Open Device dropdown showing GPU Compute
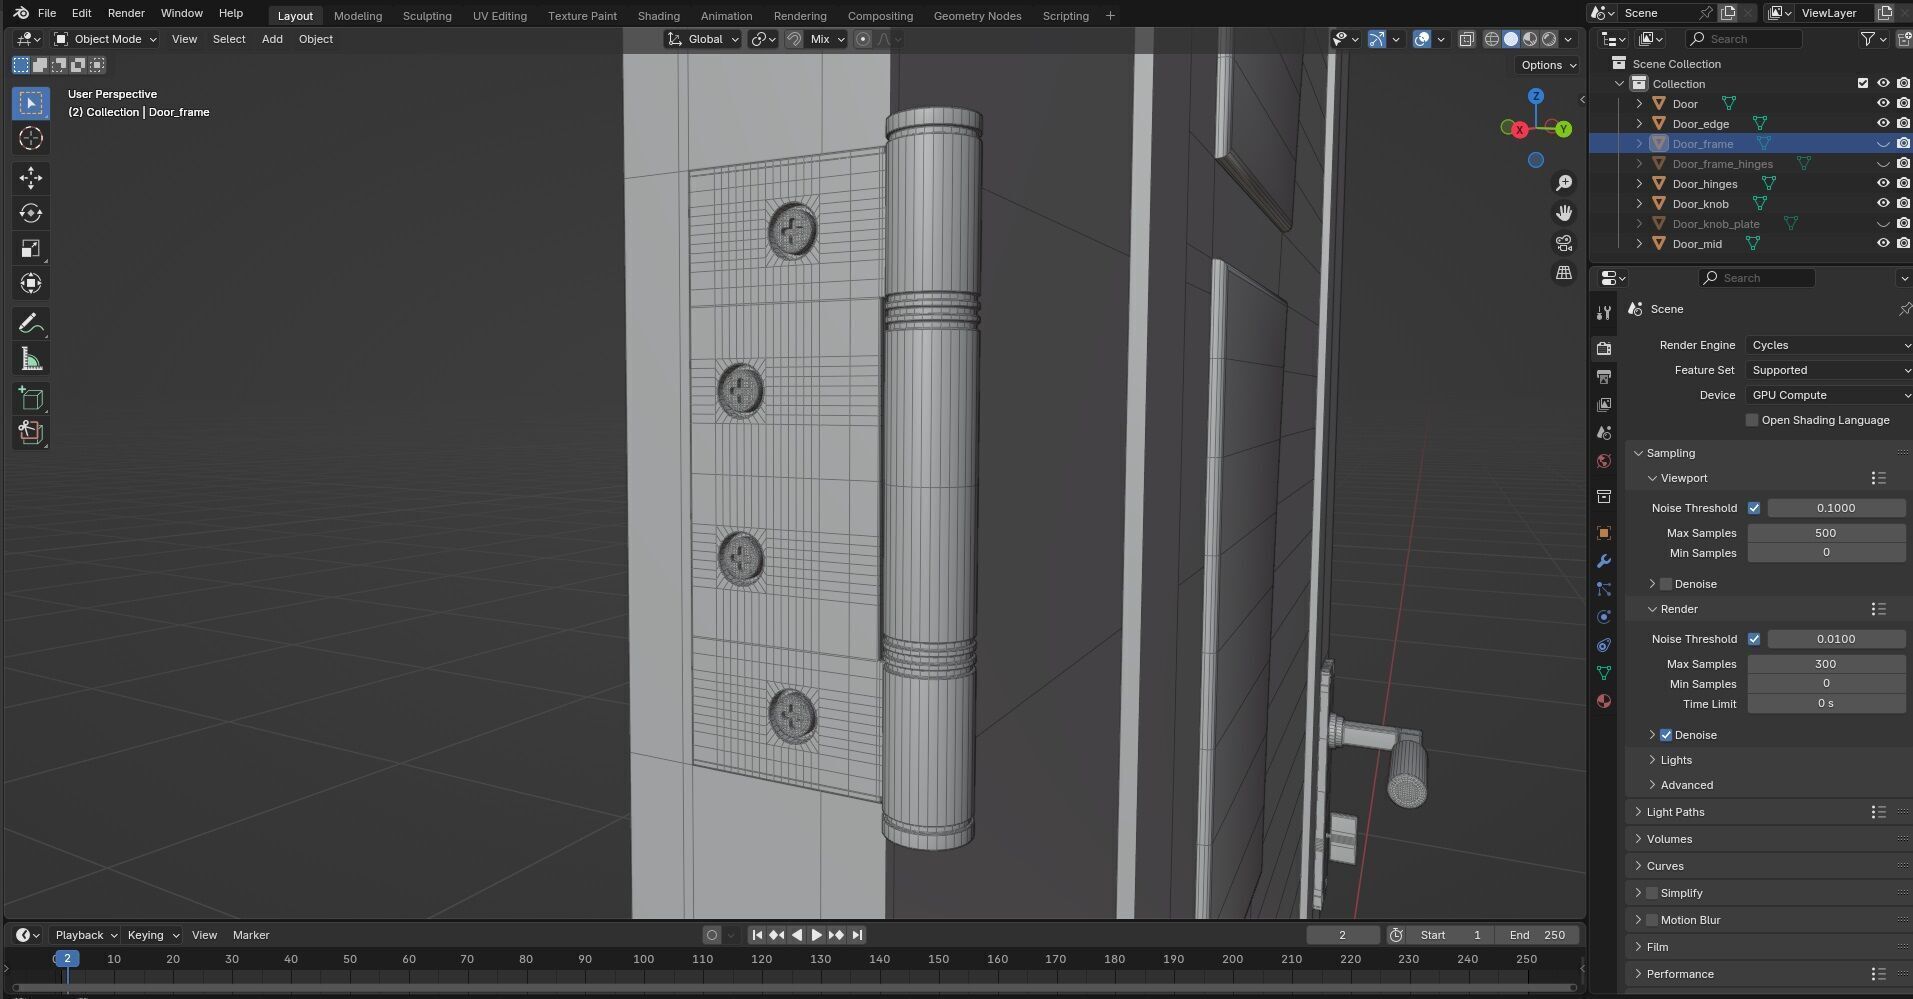 point(1828,395)
